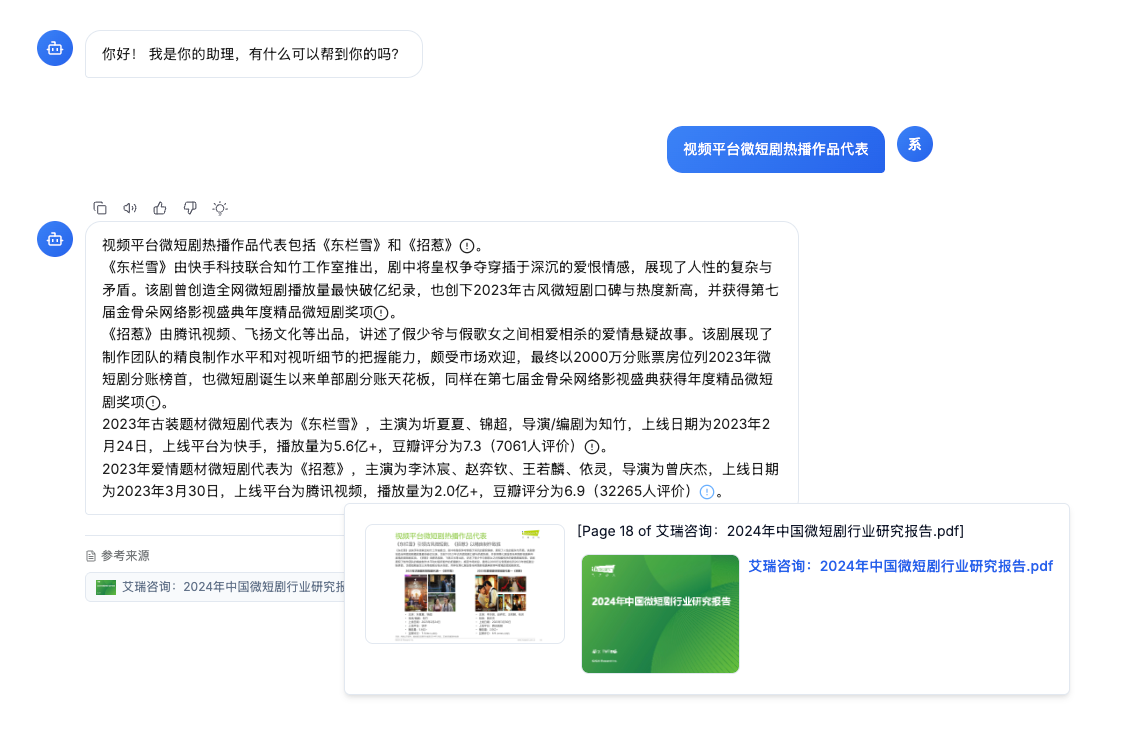Click citation marker ① after 《招惹》 line
The image size is (1128, 730).
tap(152, 404)
